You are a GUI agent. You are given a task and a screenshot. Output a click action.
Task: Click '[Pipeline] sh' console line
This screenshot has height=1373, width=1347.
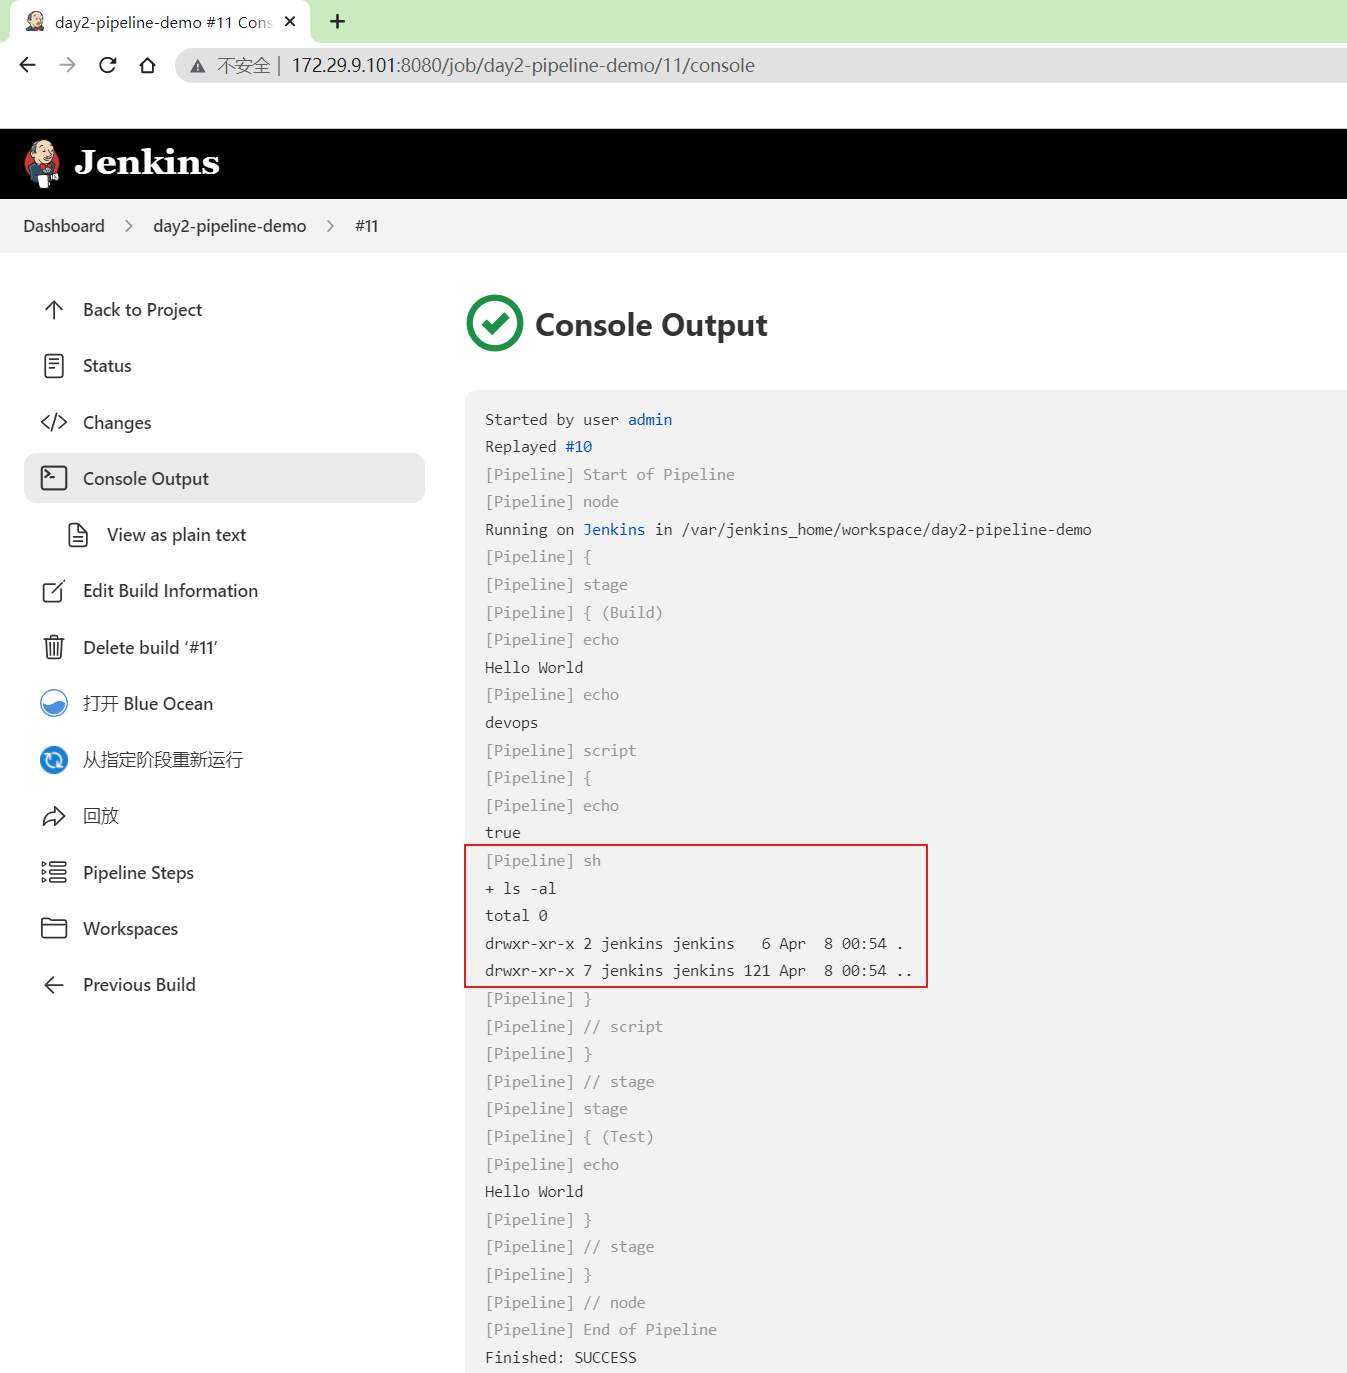(543, 861)
